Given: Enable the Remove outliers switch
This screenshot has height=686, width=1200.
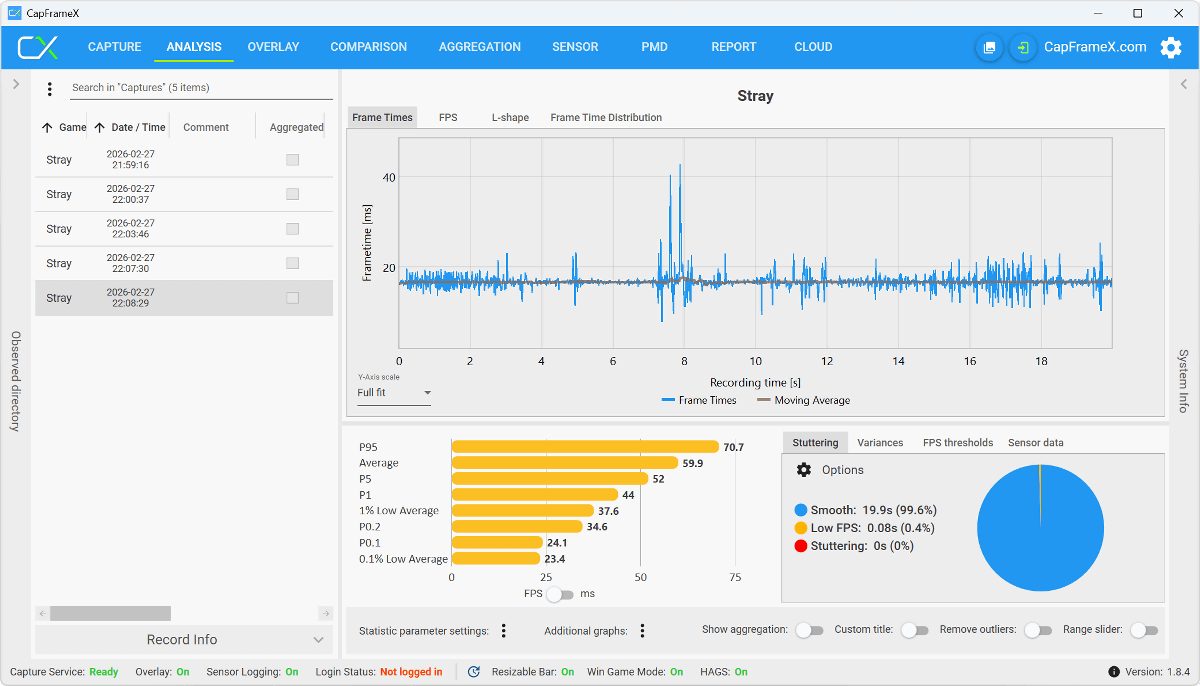Looking at the screenshot, I should [1038, 631].
